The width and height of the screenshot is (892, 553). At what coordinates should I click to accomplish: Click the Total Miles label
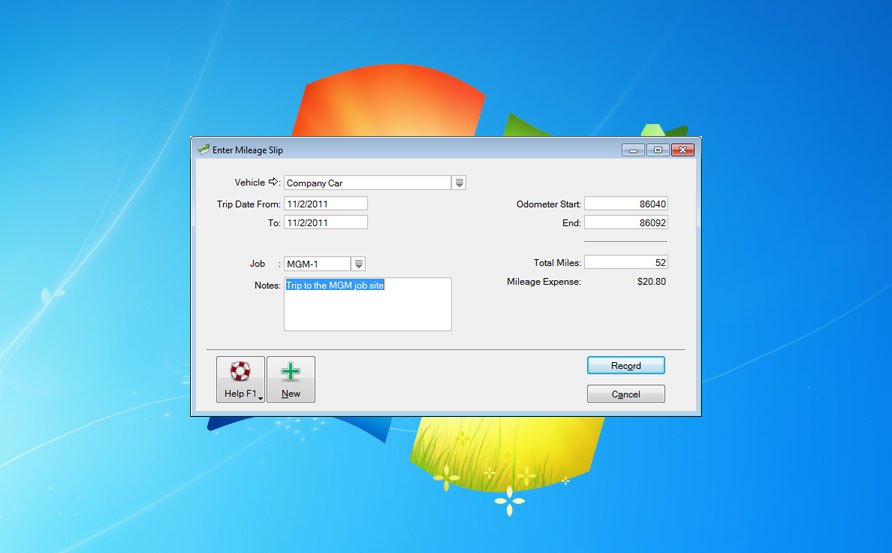(x=557, y=263)
